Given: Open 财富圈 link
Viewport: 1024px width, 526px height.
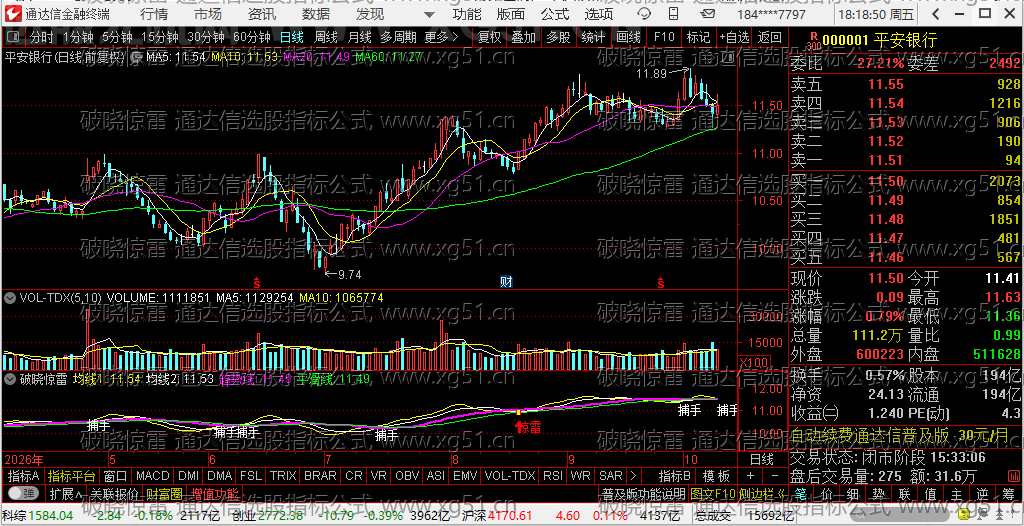Looking at the screenshot, I should click(164, 493).
